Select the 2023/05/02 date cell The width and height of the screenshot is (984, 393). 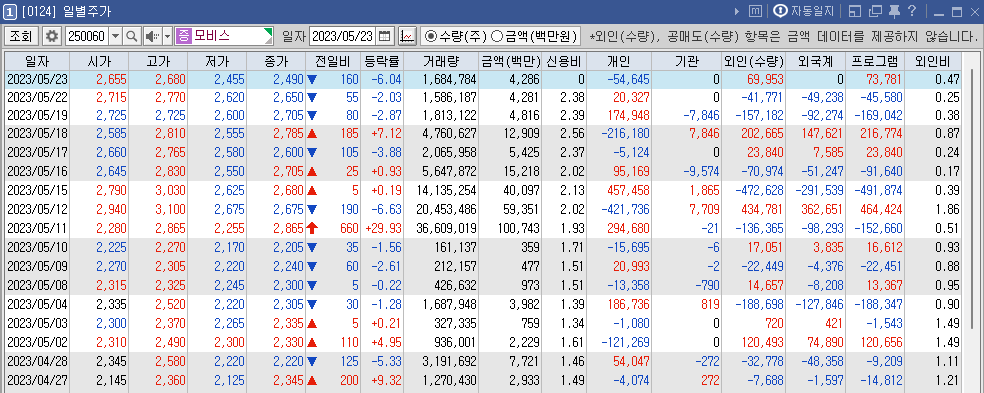(36, 342)
